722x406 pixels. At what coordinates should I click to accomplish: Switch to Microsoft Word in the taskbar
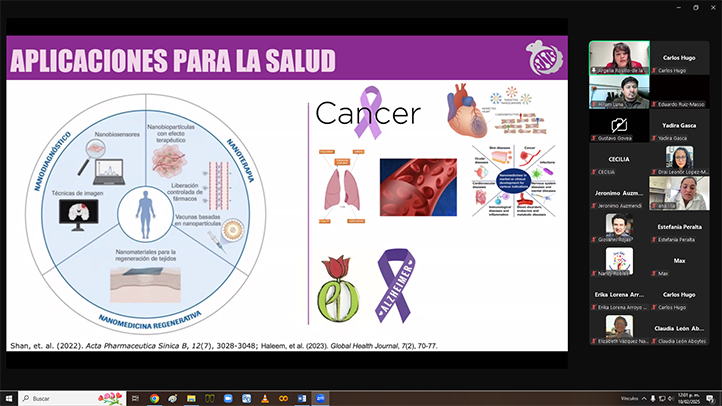click(x=302, y=399)
